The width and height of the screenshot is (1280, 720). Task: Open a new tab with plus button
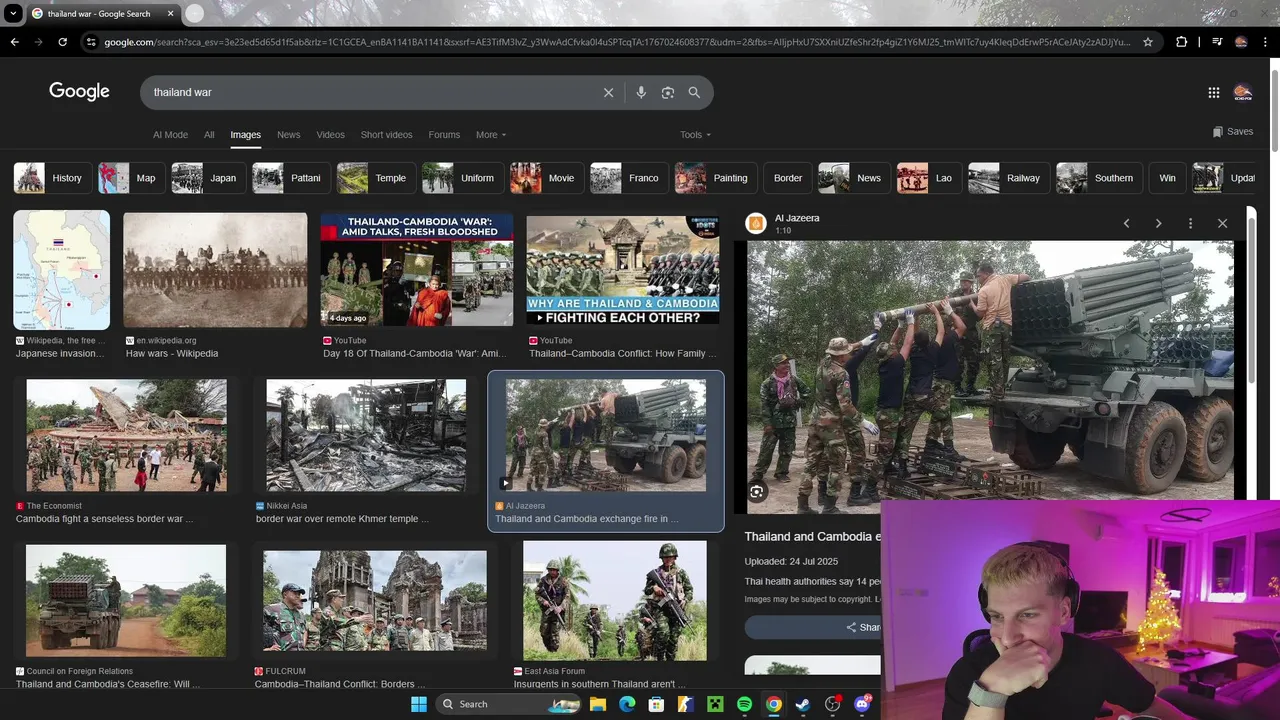[x=194, y=13]
